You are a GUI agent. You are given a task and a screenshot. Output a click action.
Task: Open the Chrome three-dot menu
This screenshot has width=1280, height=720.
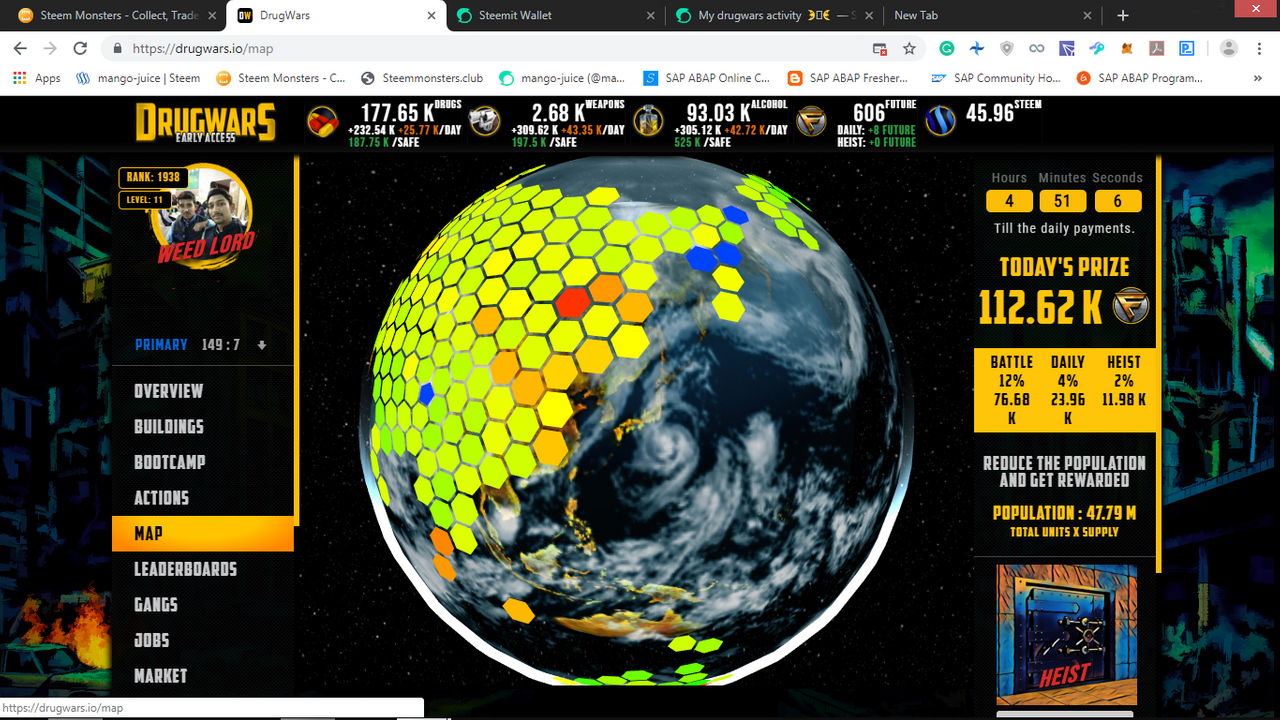pos(1259,48)
